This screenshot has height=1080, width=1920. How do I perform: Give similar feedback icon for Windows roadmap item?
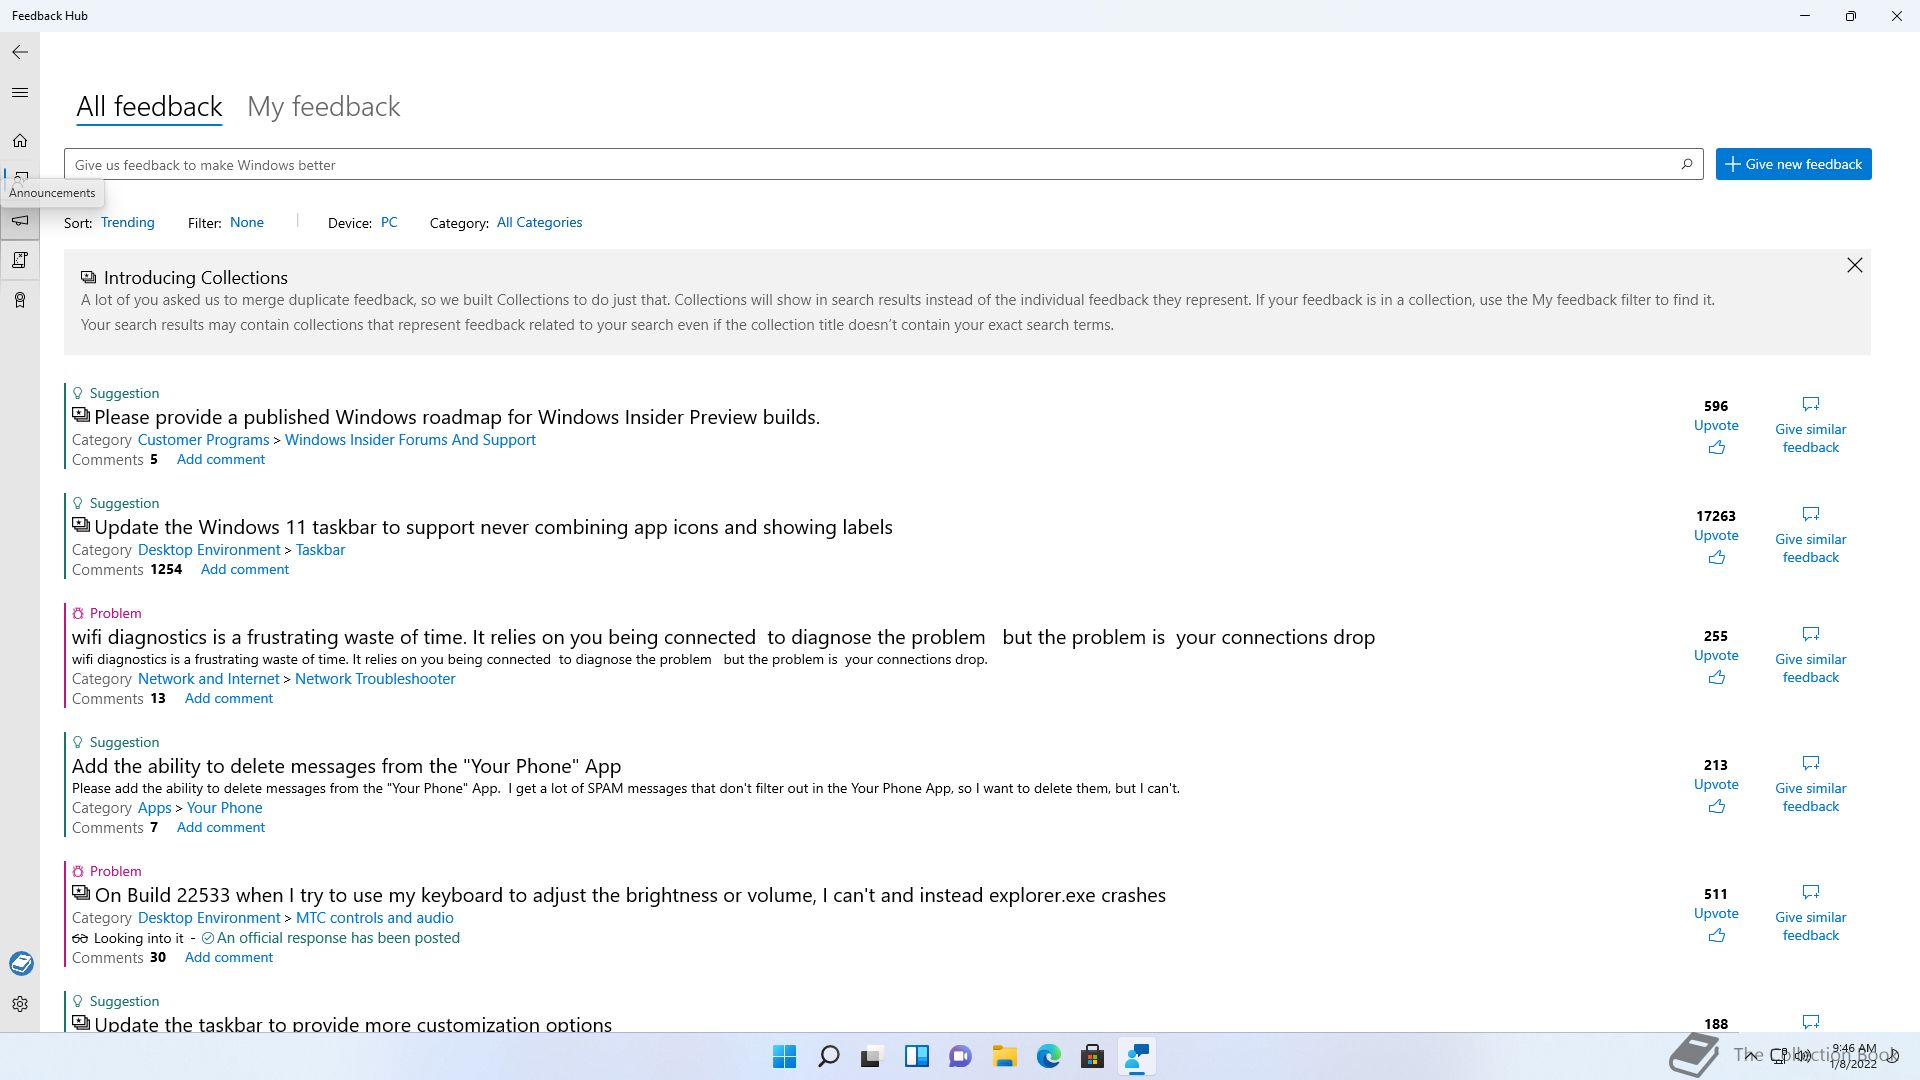coord(1811,404)
